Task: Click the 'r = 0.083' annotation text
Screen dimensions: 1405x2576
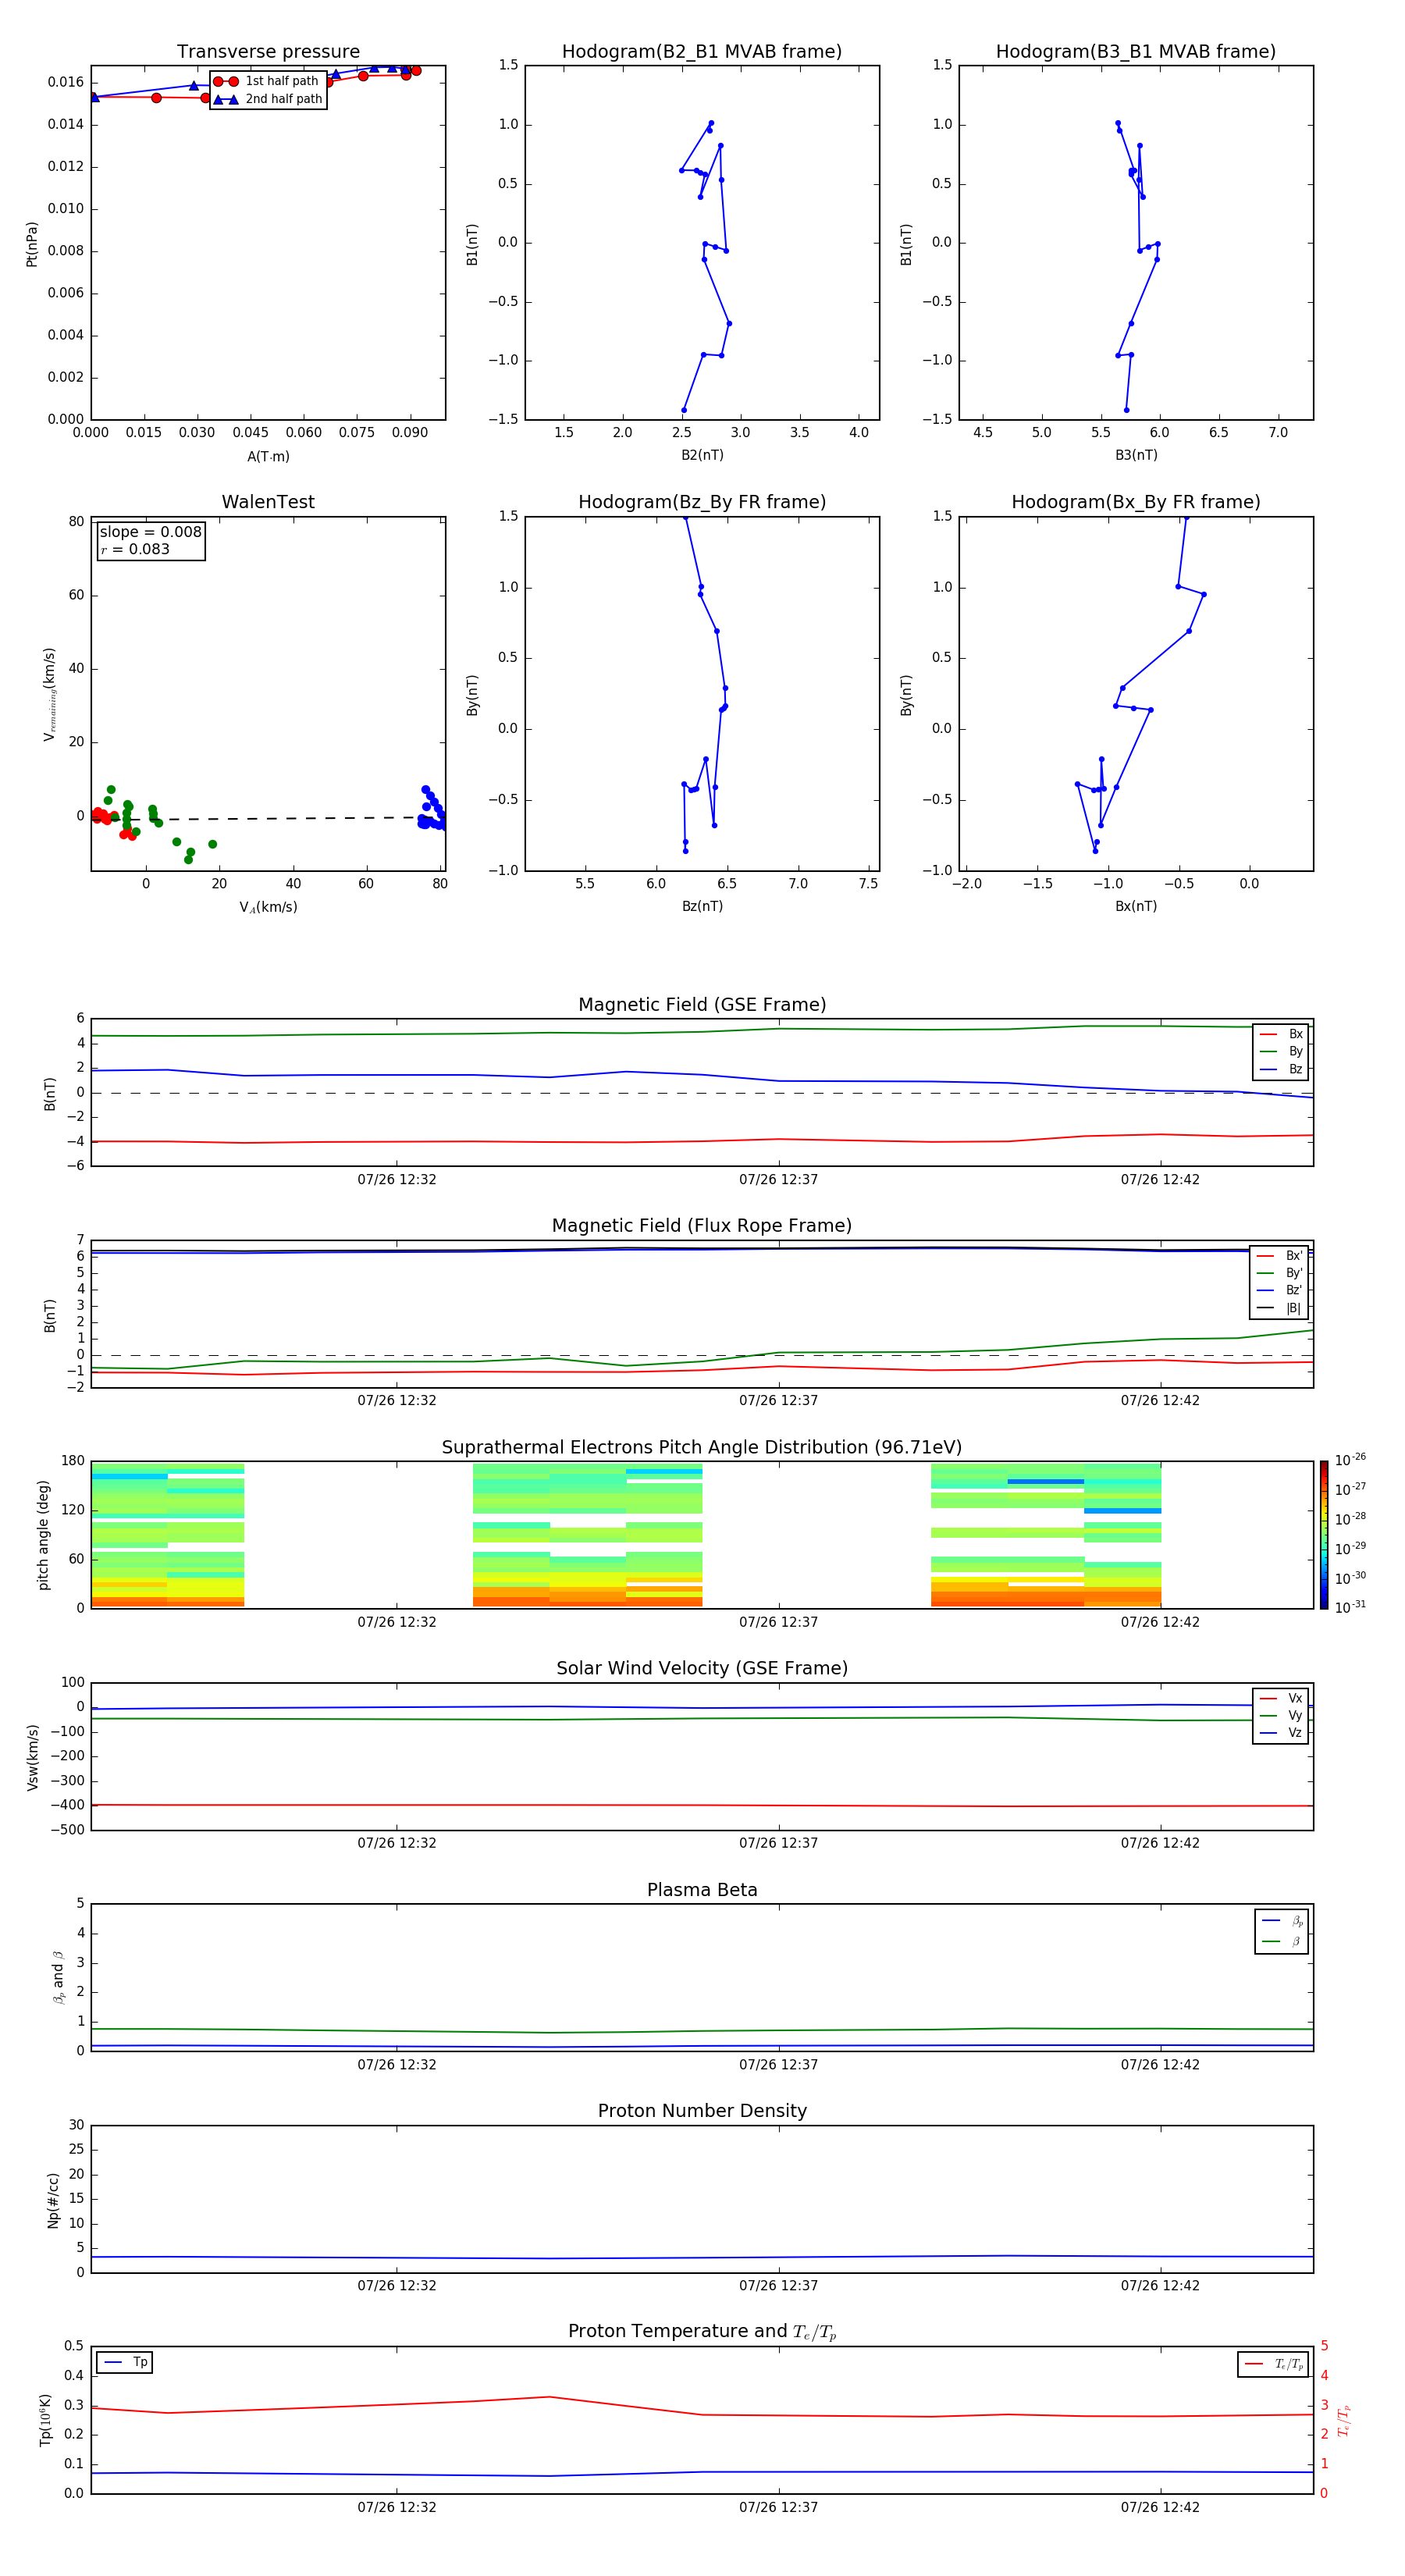Action: click(x=135, y=549)
